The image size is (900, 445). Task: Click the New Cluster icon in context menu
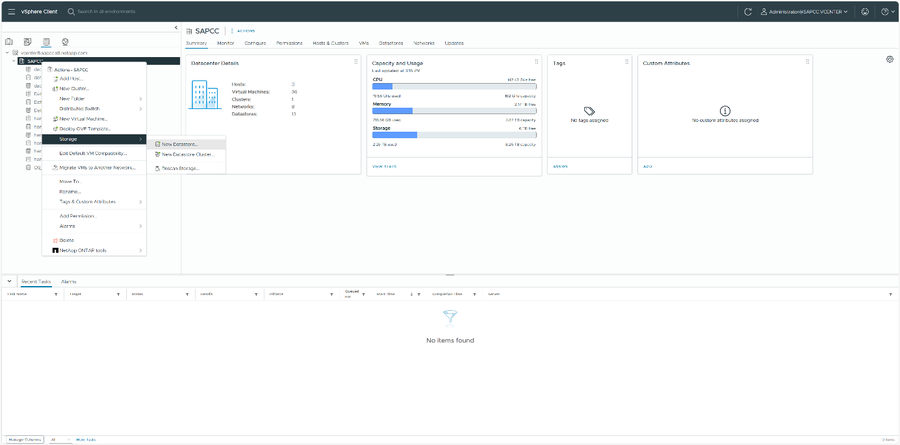(x=55, y=88)
